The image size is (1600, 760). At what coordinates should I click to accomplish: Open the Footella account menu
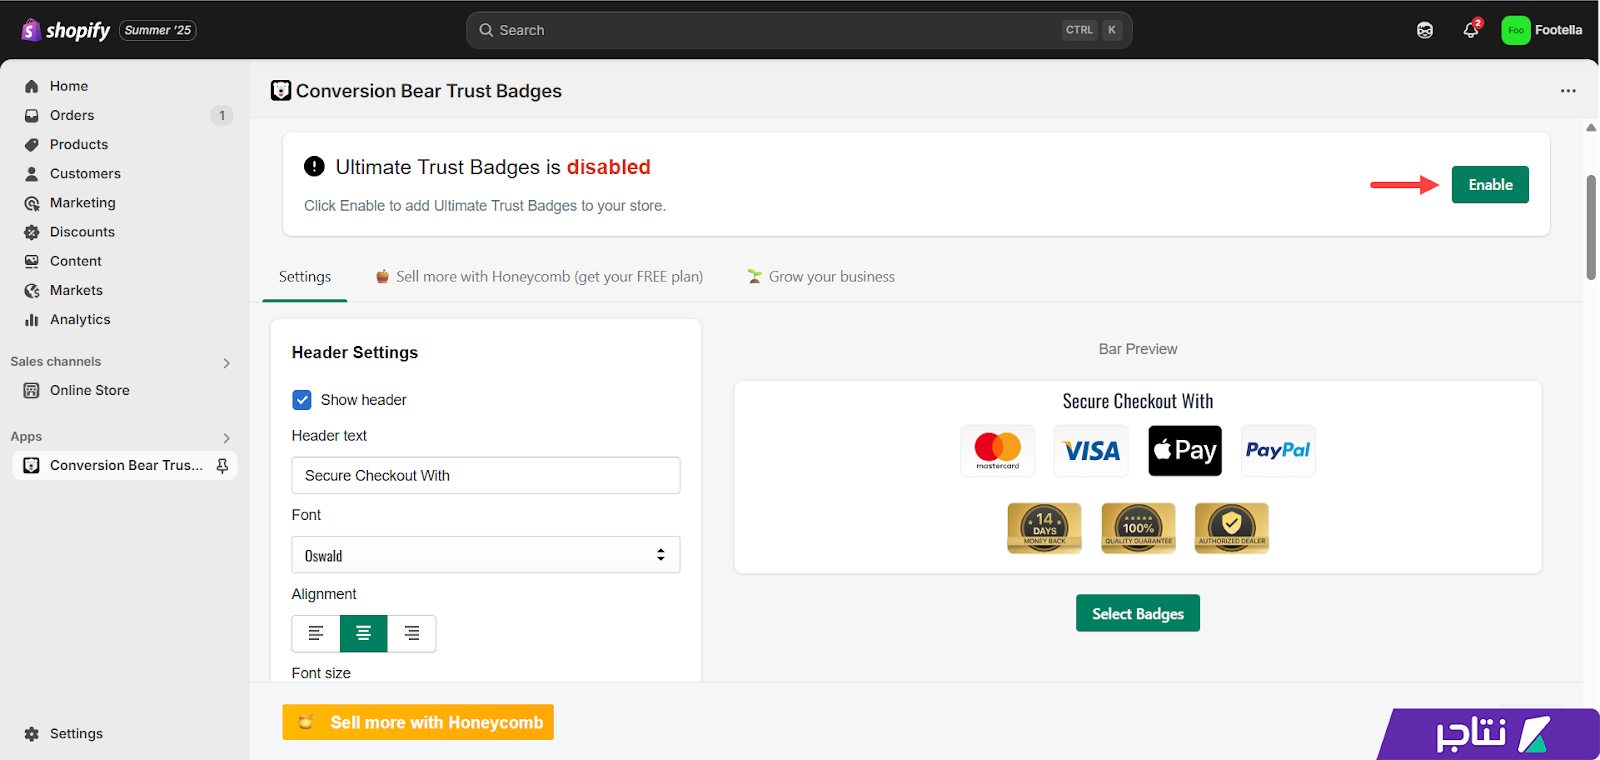1542,30
